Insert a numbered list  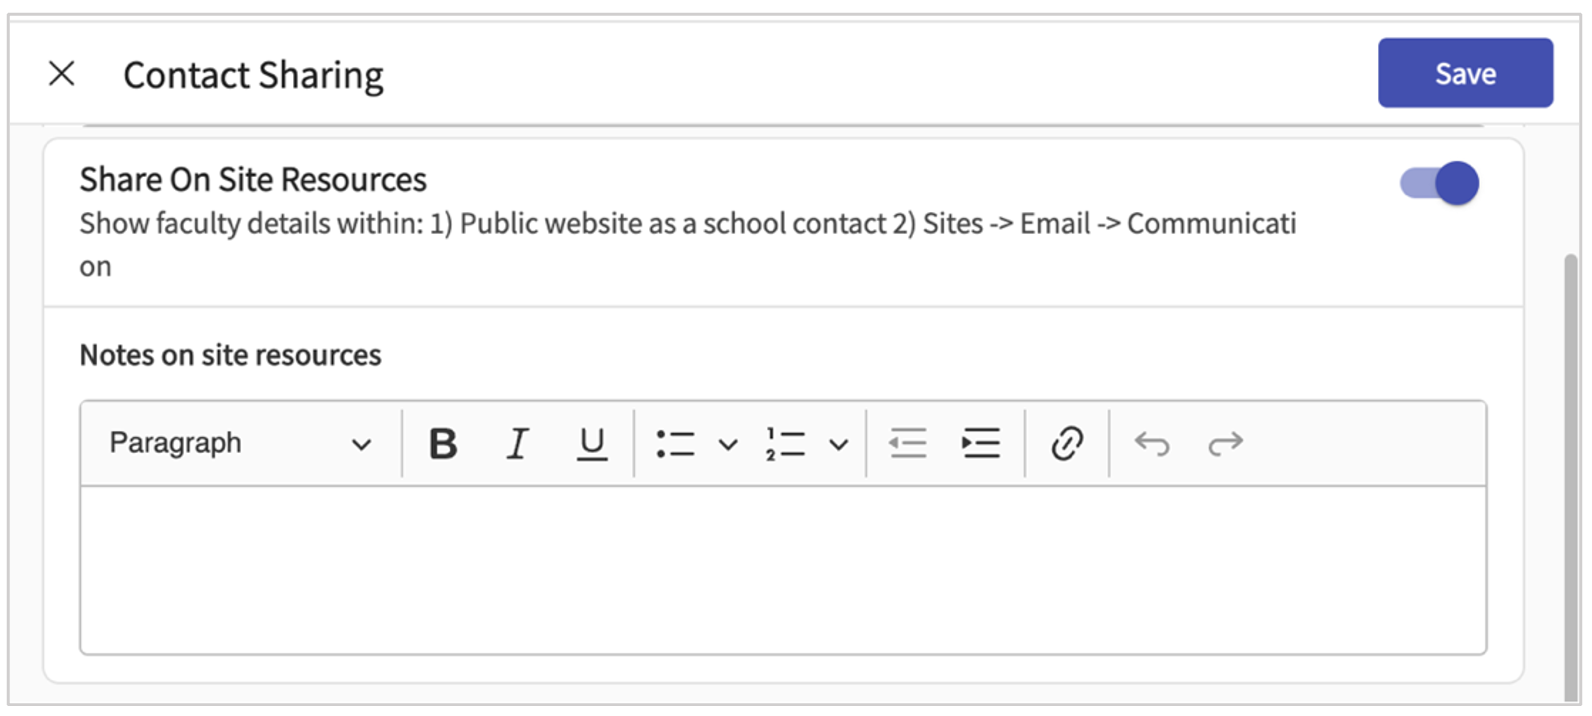[786, 443]
